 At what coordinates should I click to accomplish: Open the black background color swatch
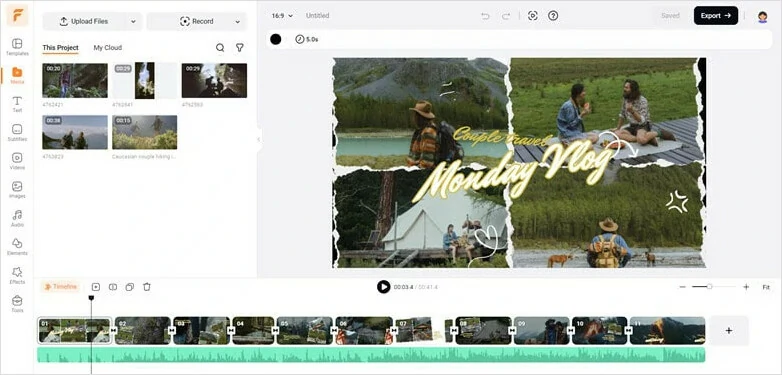tap(276, 39)
